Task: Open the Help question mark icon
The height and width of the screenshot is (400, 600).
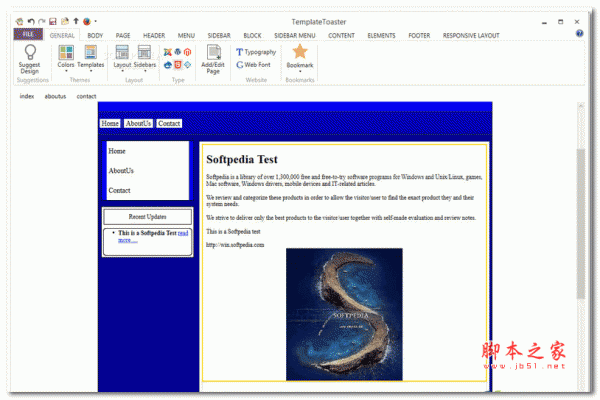Action: (580, 34)
